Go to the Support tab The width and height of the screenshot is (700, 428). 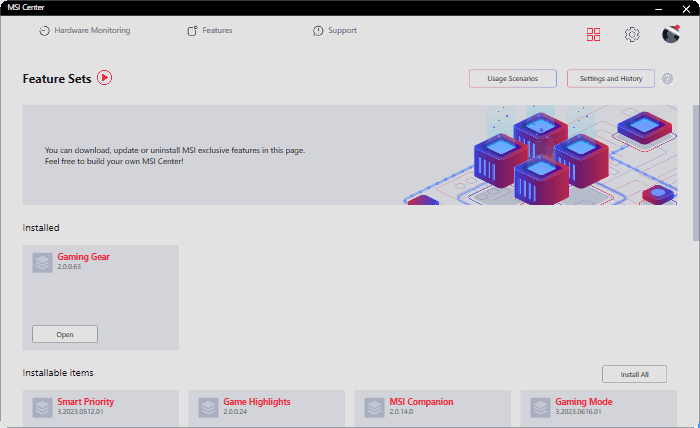[x=334, y=31]
